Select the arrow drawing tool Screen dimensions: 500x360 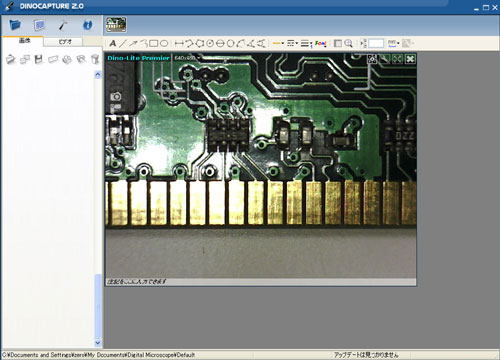[x=133, y=43]
